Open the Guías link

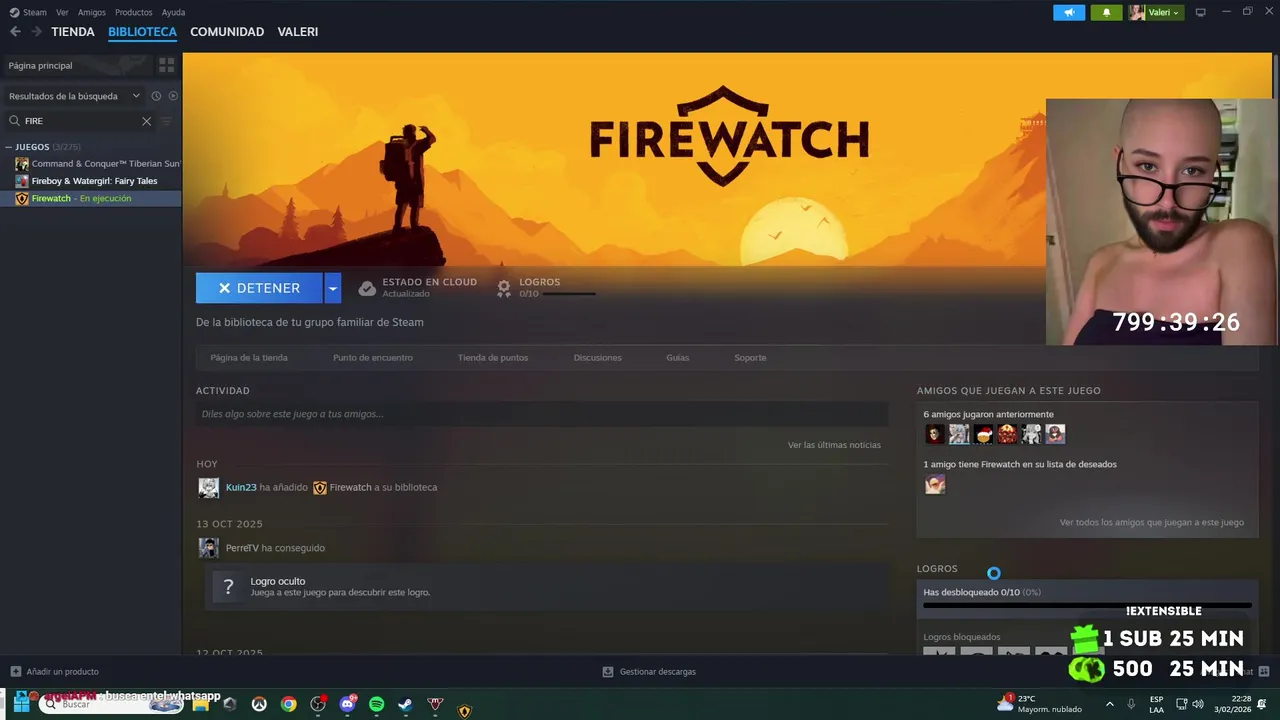tap(678, 358)
